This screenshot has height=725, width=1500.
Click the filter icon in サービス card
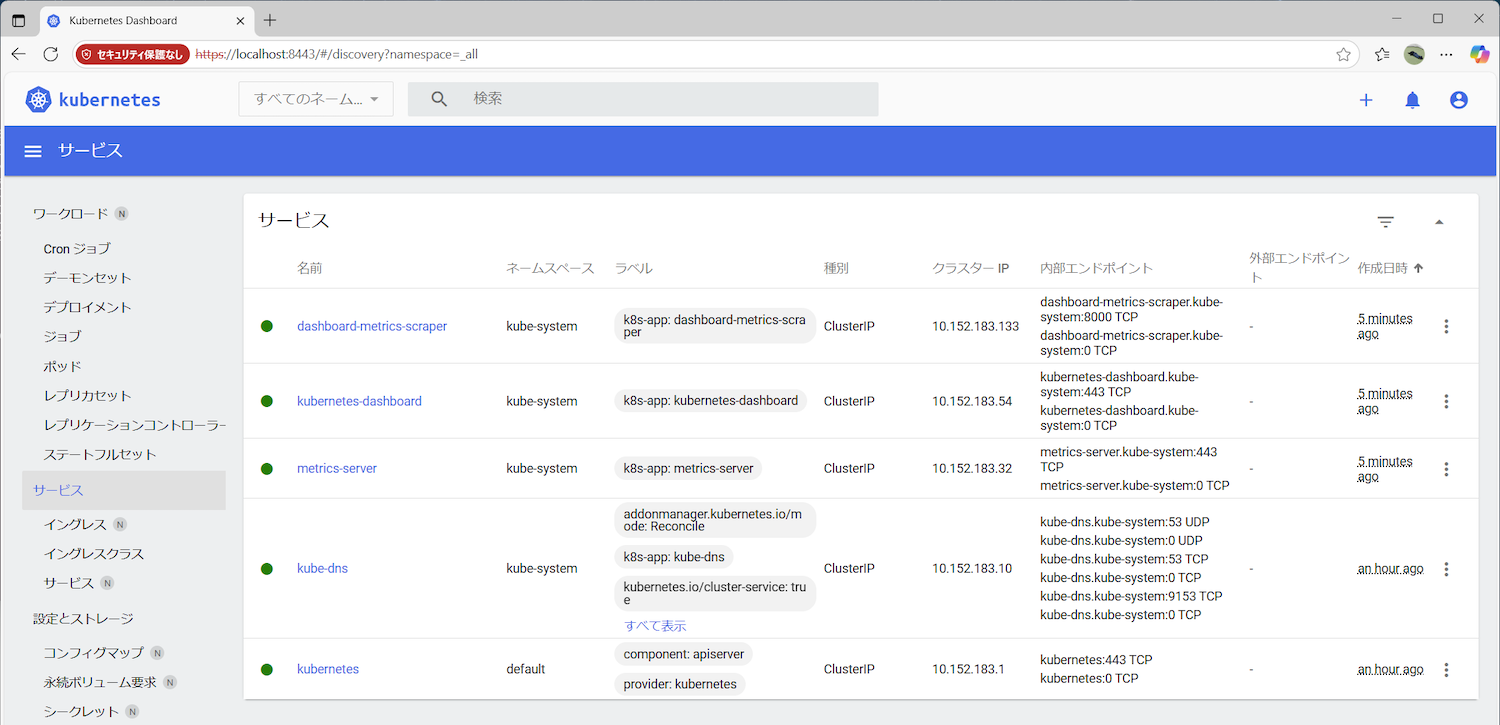(x=1385, y=222)
